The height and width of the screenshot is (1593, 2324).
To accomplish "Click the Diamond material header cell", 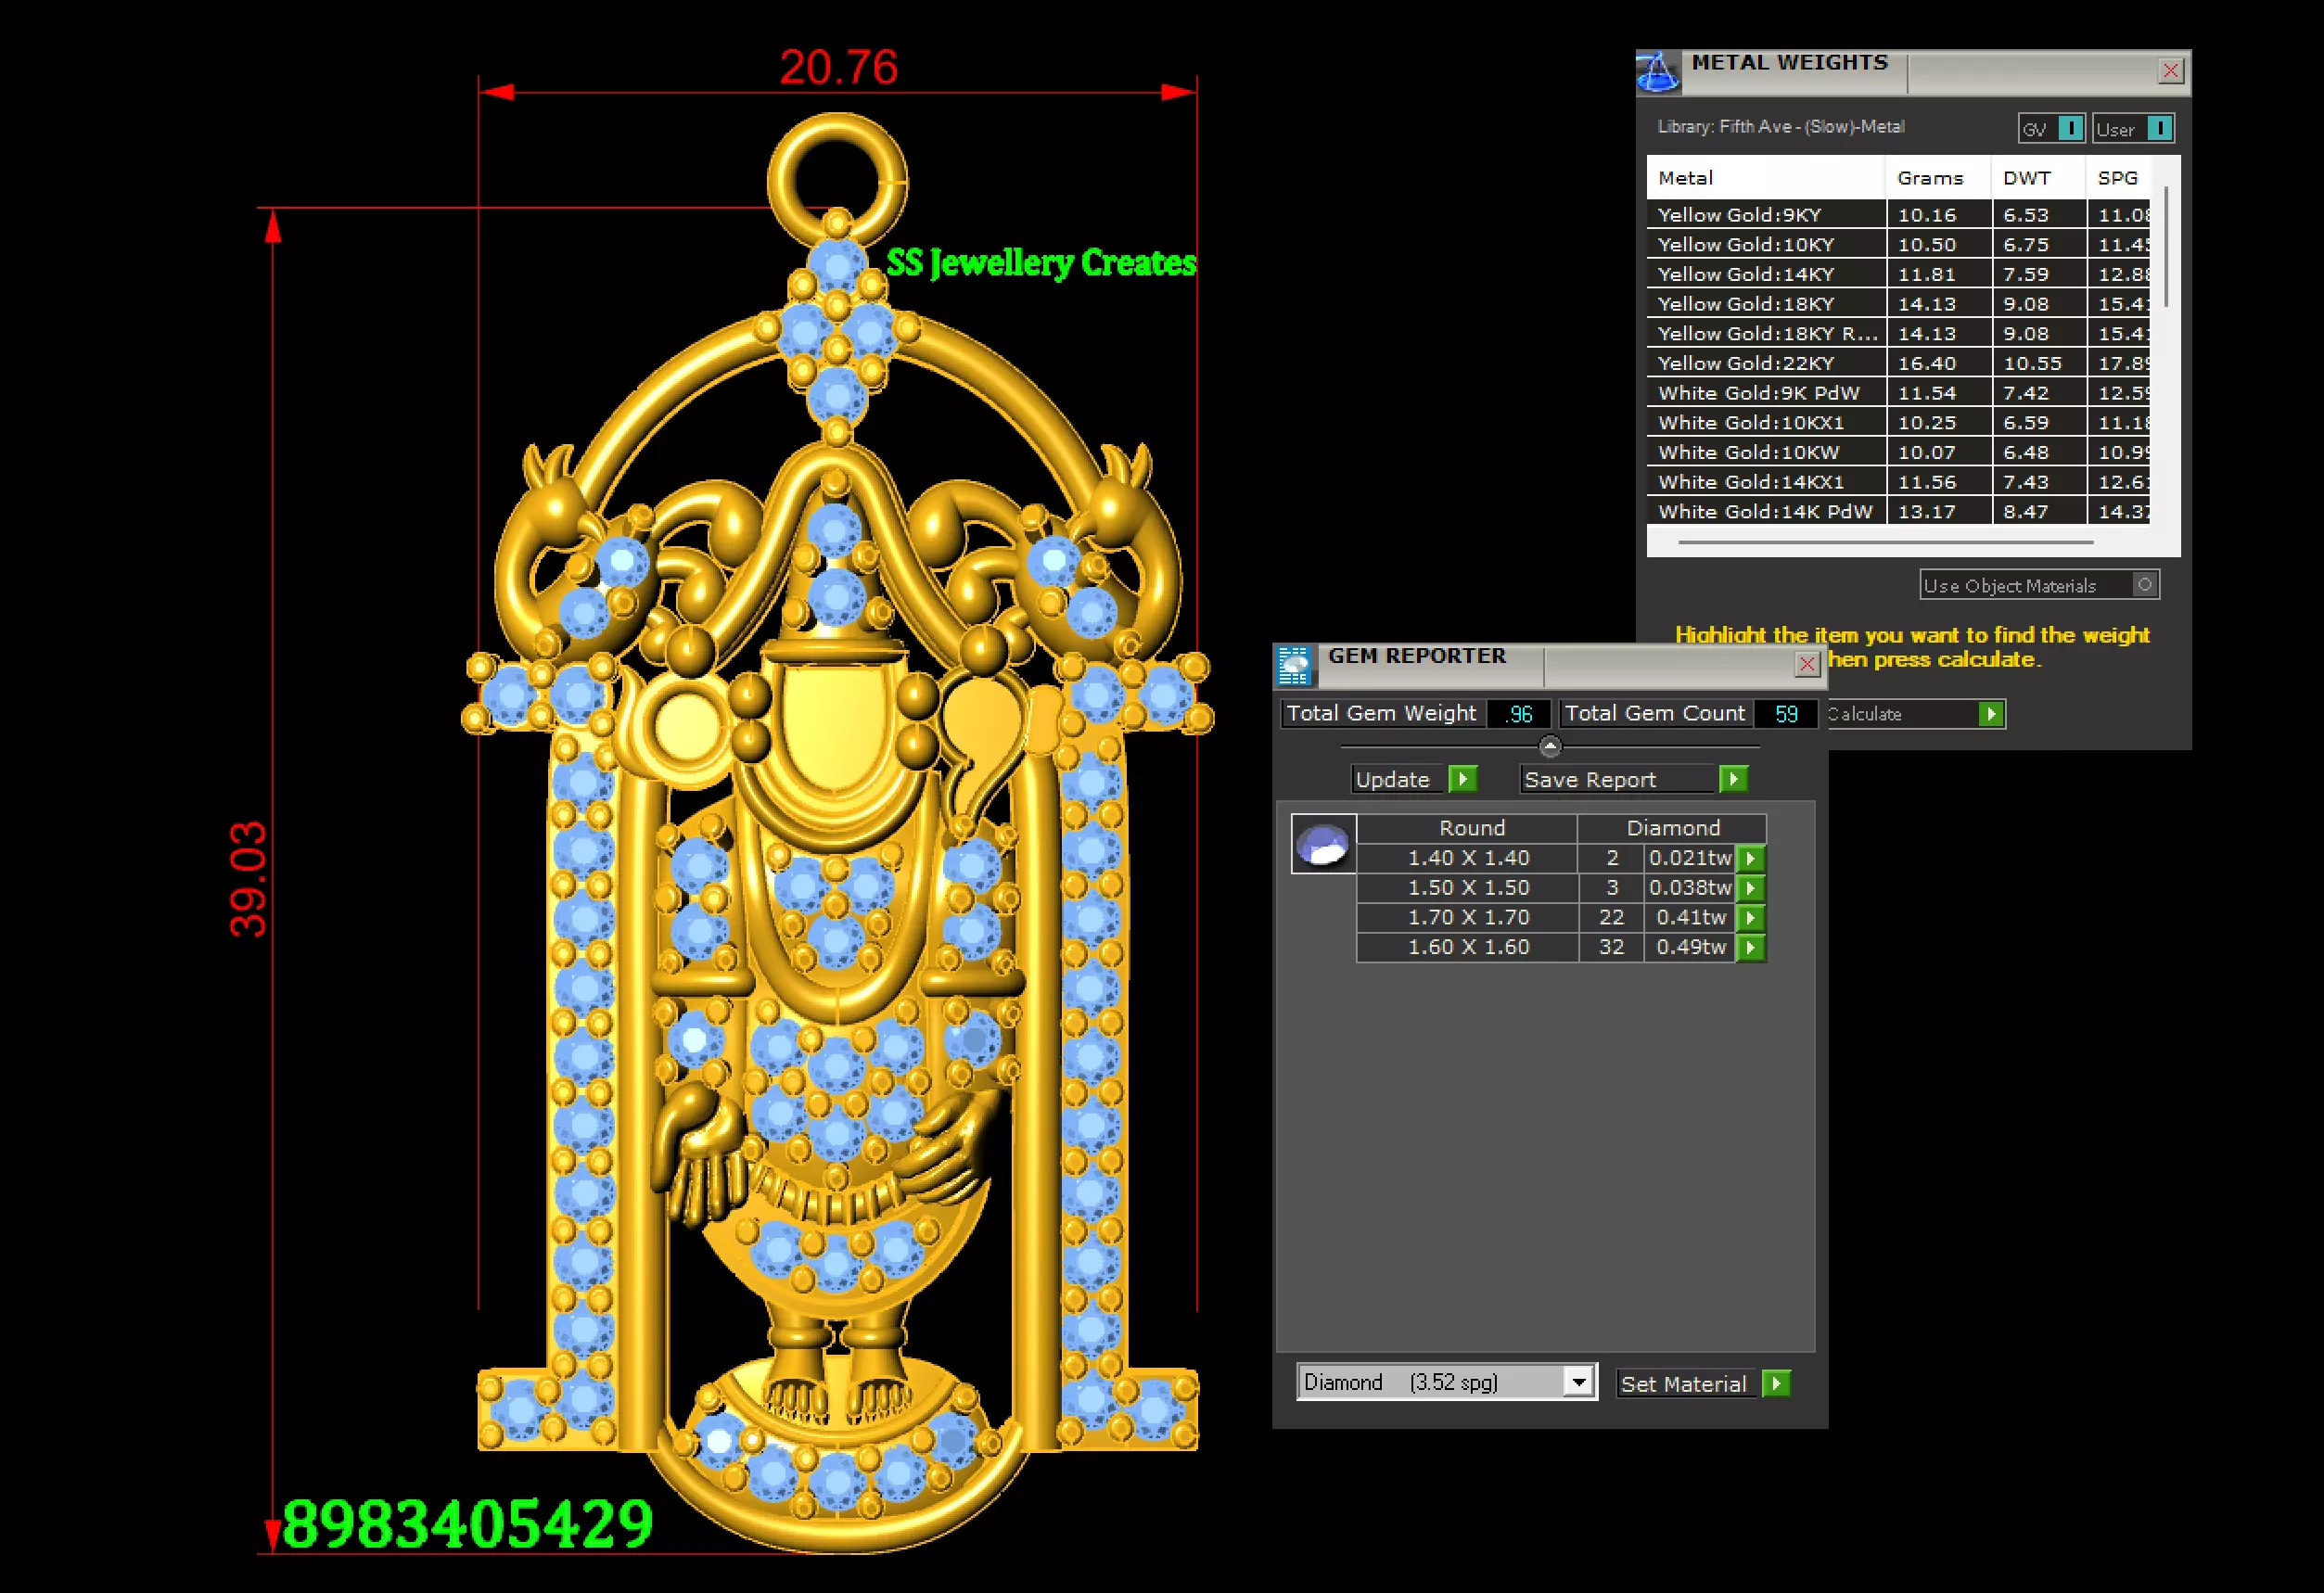I will click(1673, 828).
